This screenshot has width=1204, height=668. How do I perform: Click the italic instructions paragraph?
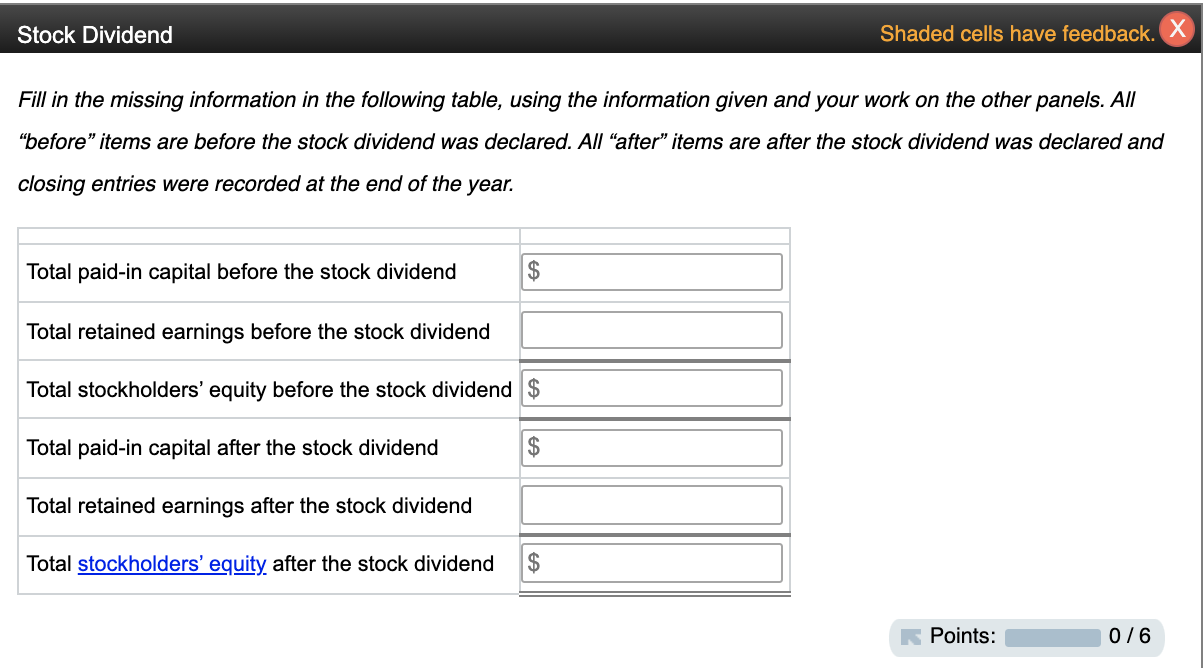pyautogui.click(x=590, y=141)
